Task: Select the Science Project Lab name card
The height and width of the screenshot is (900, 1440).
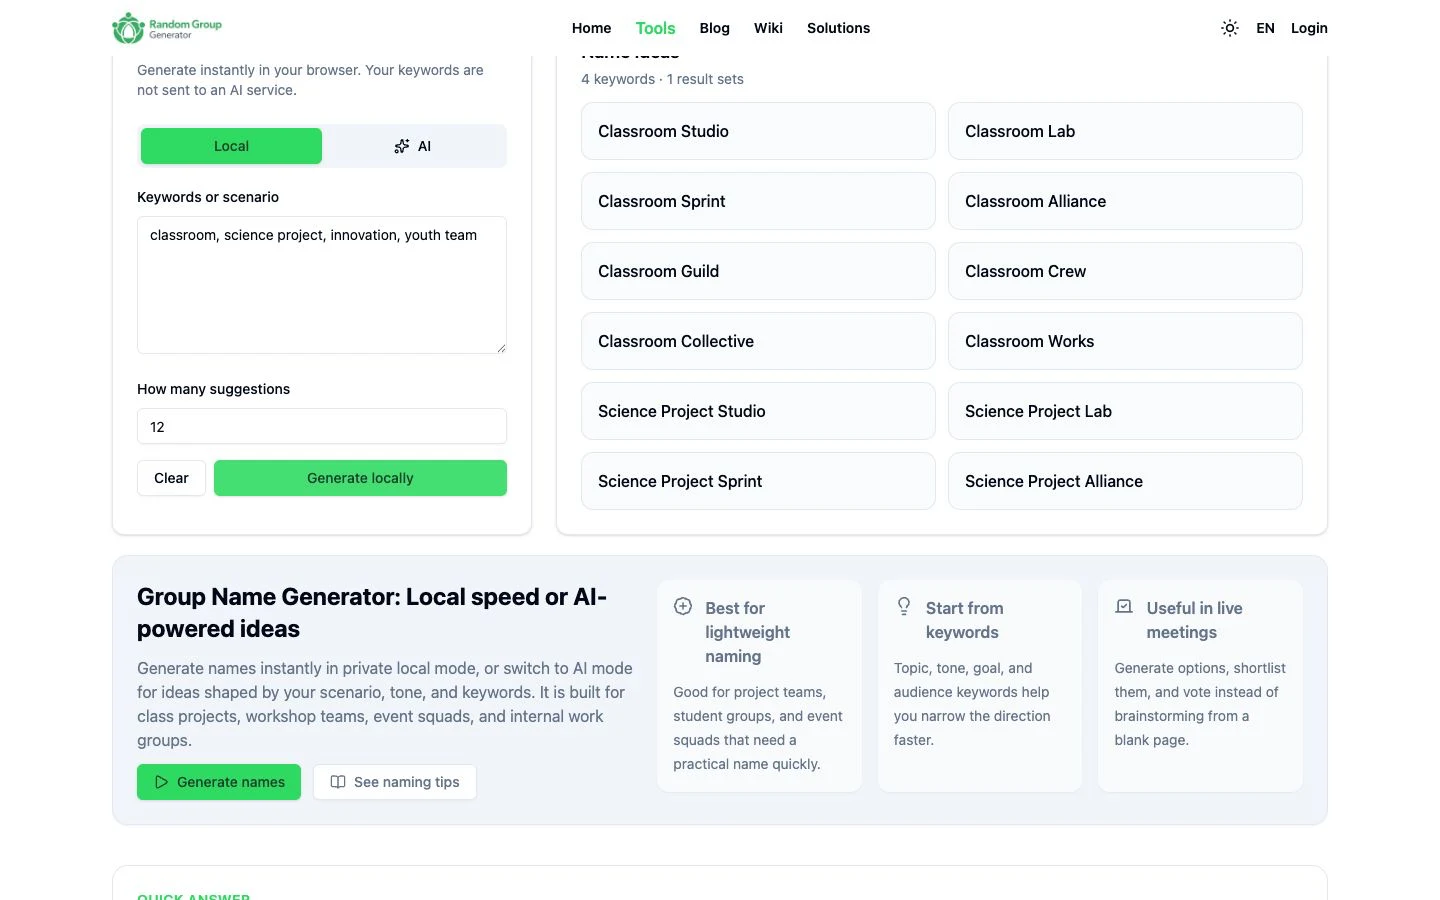Action: click(1125, 411)
